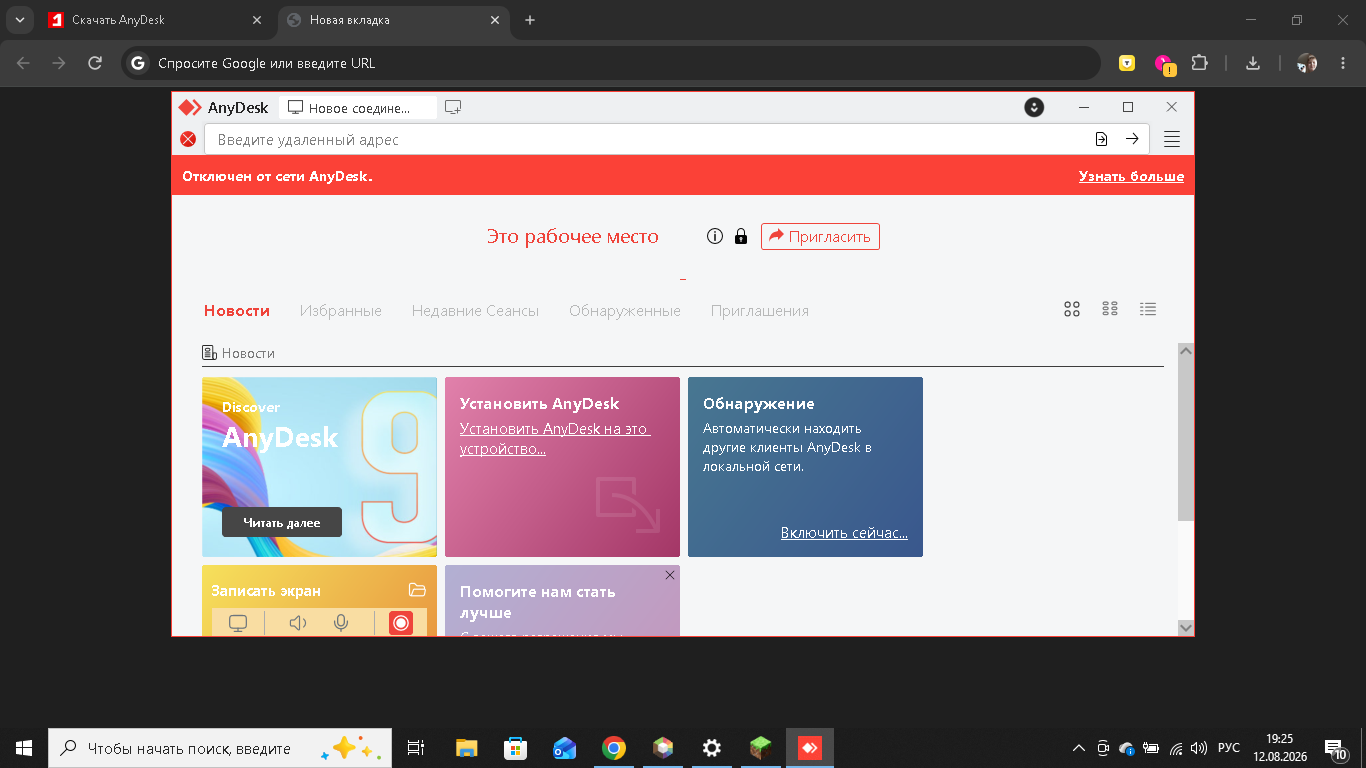Open AnyDesk from the taskbar

tap(810, 748)
